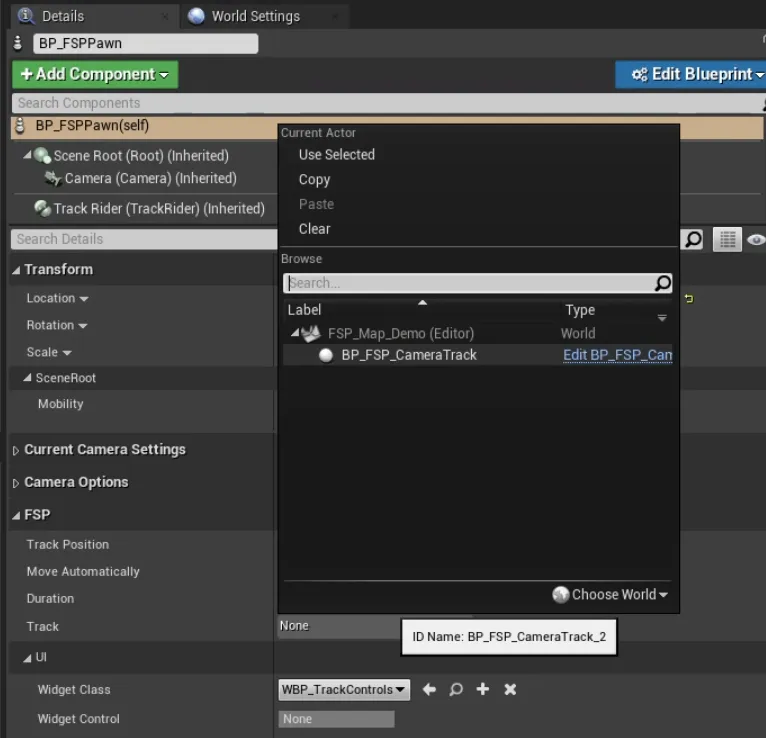Collapse the FSP_Map_Demo tree node

click(295, 333)
